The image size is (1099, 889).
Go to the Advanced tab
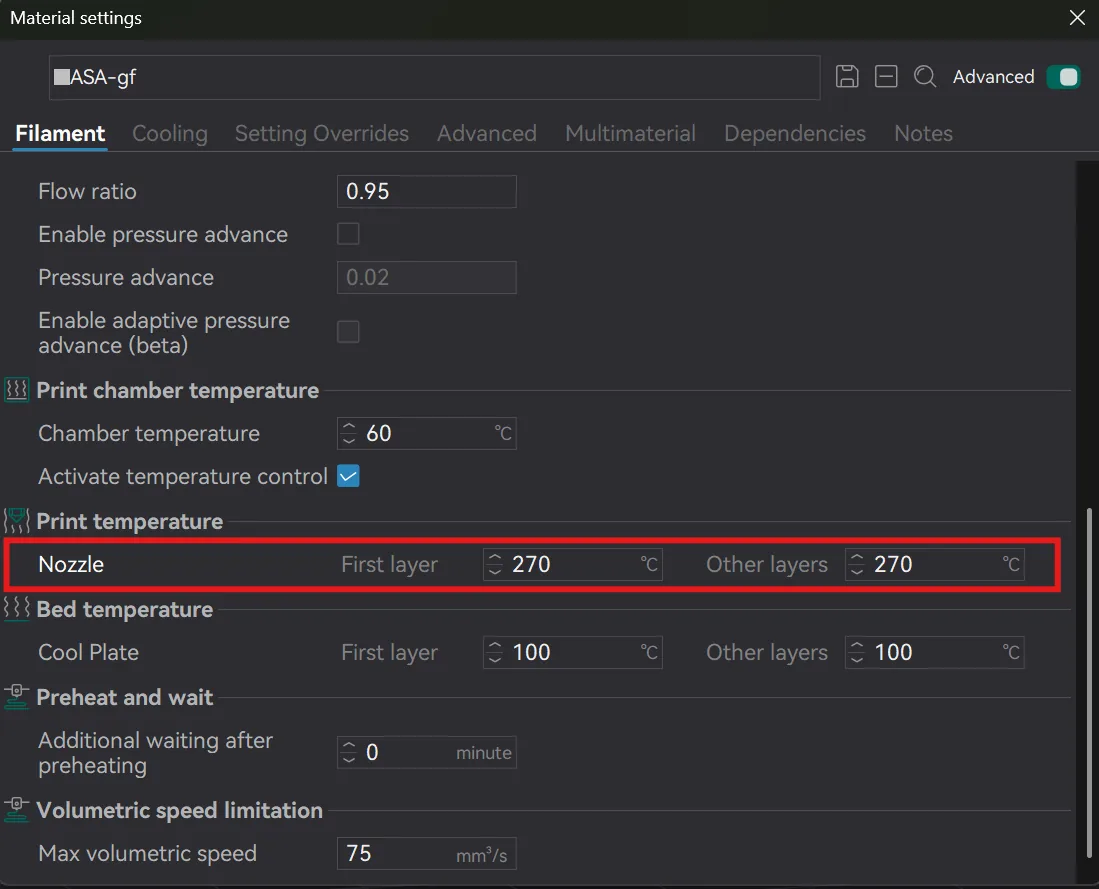click(x=487, y=133)
